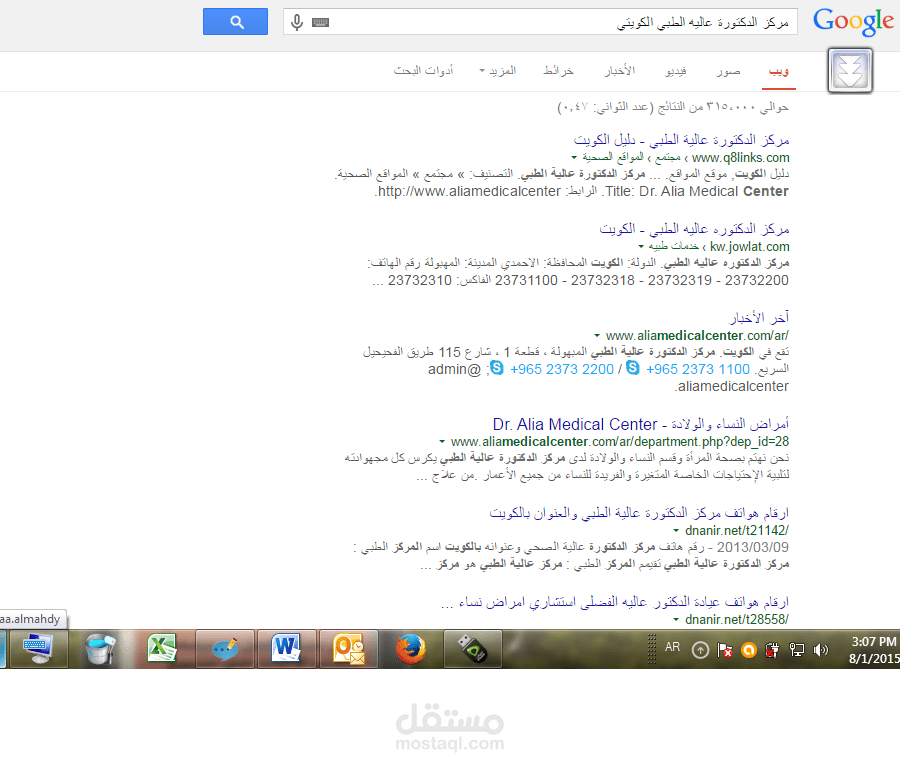Open Microsoft Excel from the taskbar
Screen dimensions: 900x768
(x=162, y=649)
